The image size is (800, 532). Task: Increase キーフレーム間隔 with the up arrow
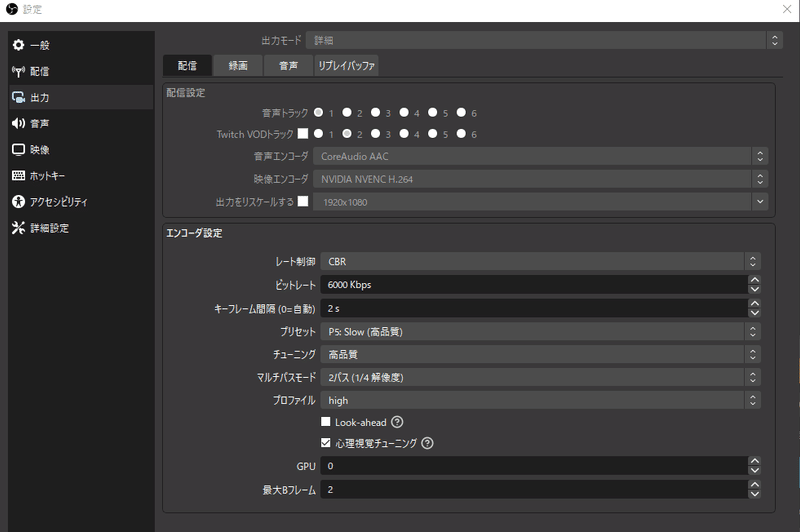coord(755,303)
